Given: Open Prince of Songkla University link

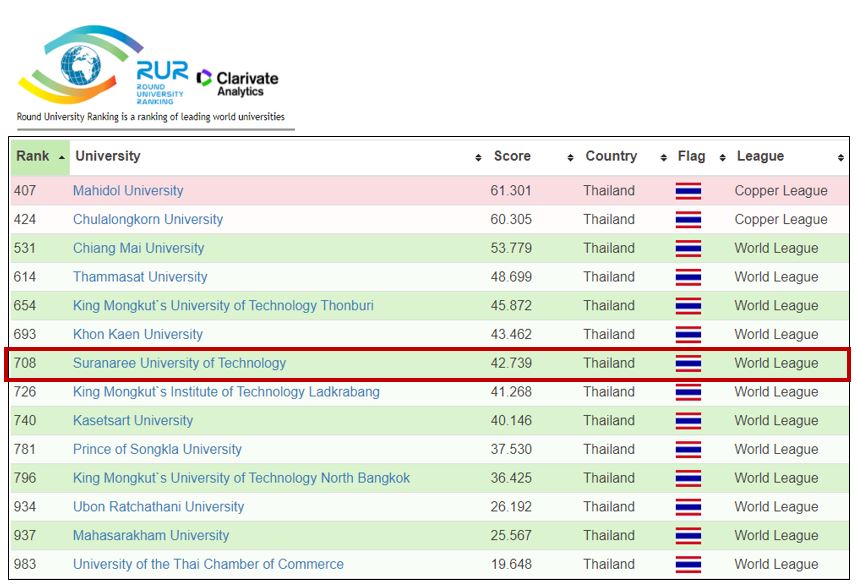Looking at the screenshot, I should pos(157,449).
